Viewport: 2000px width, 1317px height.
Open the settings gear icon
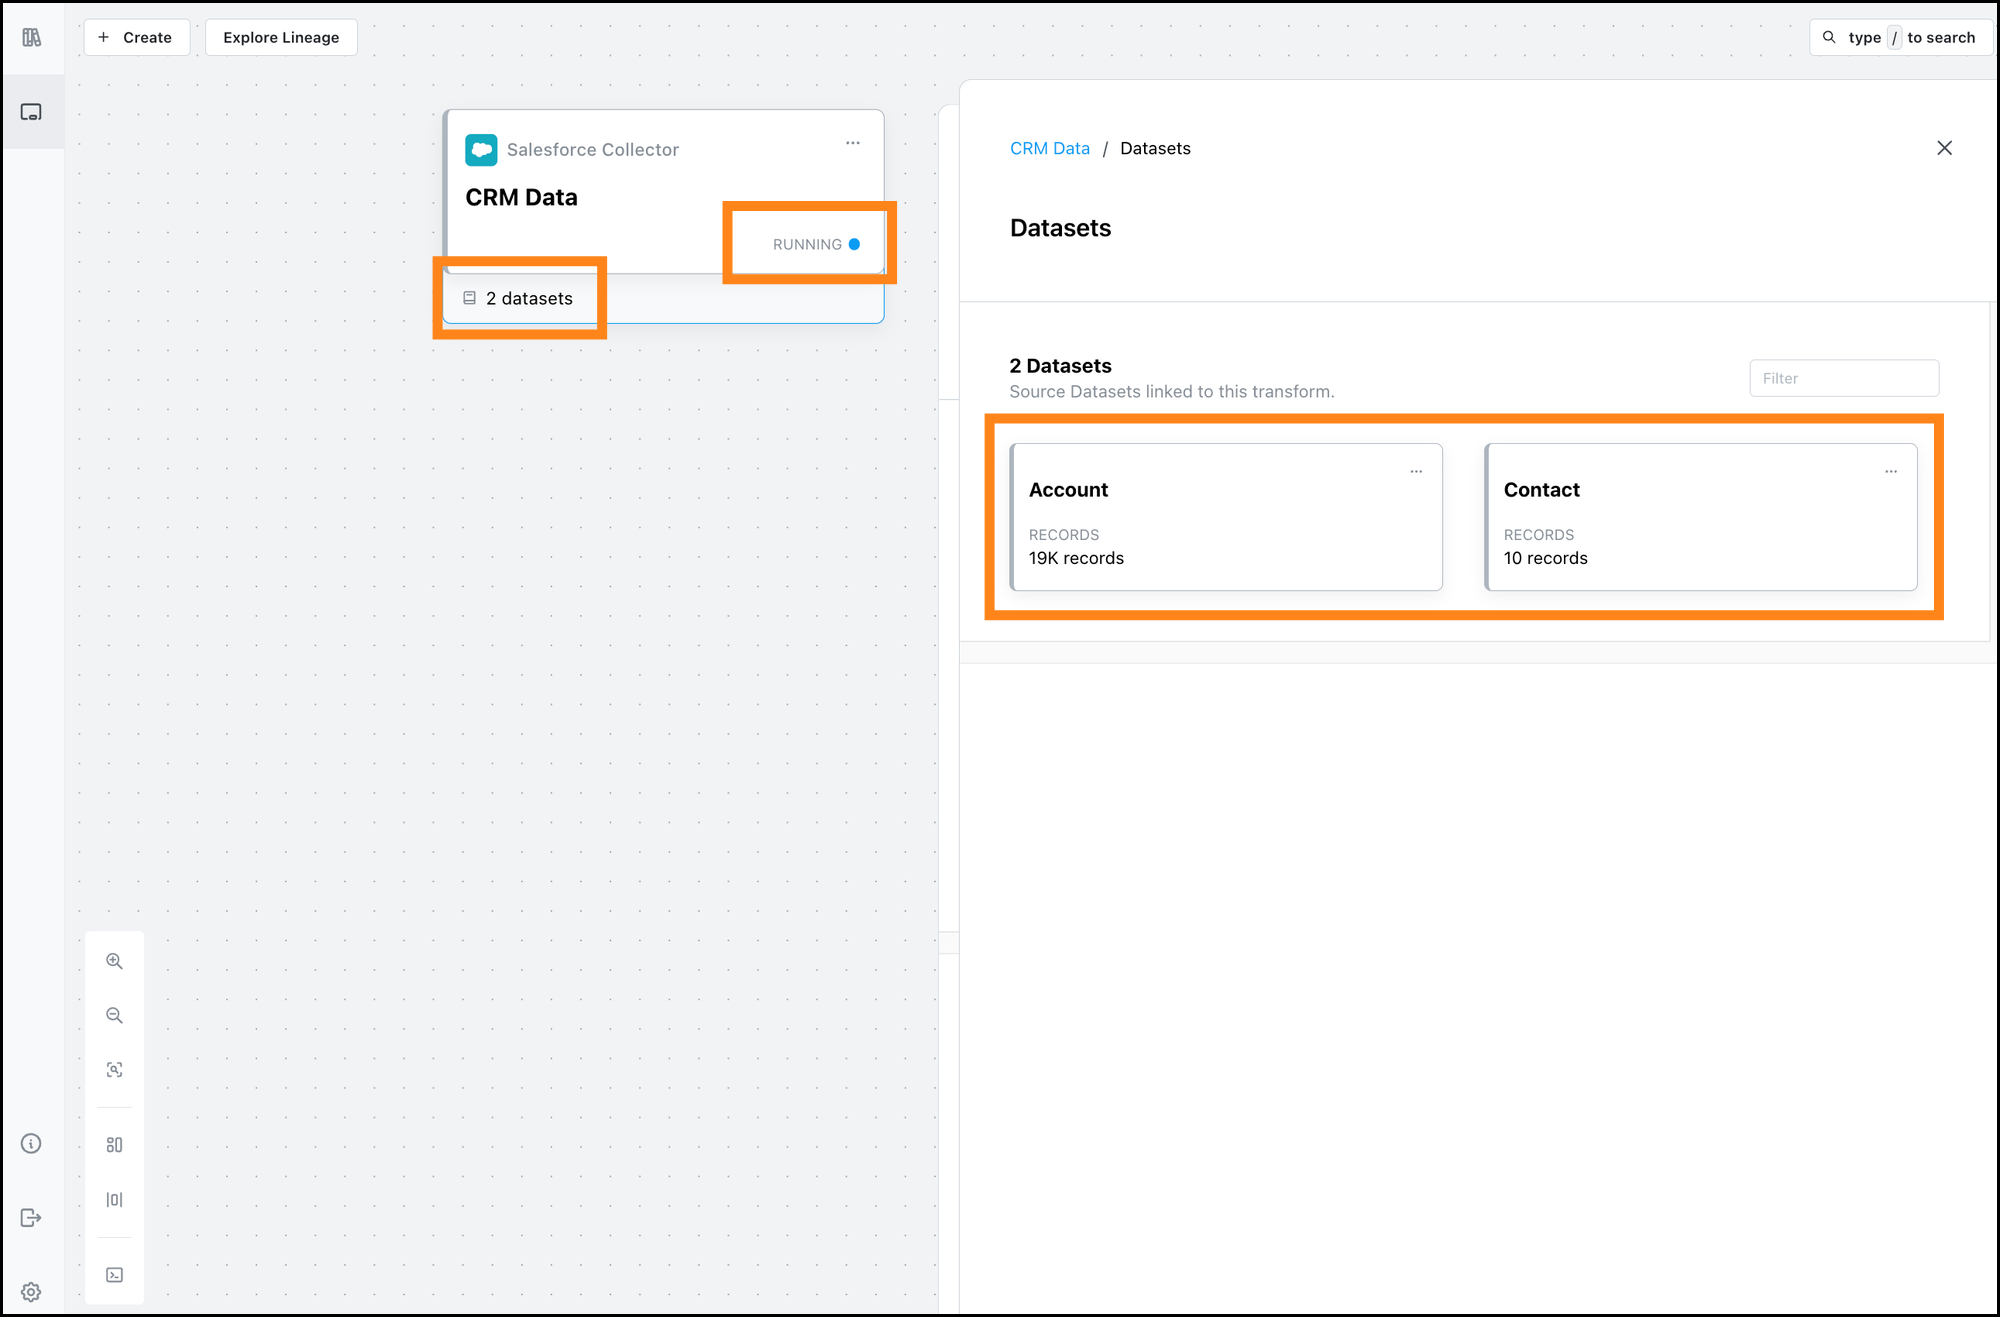point(32,1291)
